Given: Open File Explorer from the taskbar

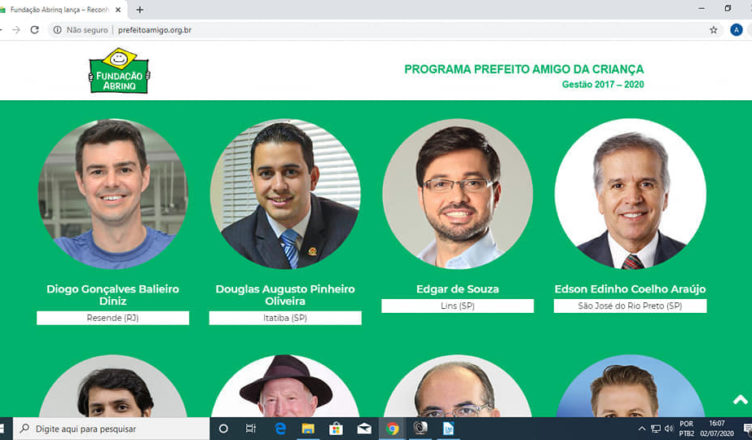Looking at the screenshot, I should pos(308,428).
